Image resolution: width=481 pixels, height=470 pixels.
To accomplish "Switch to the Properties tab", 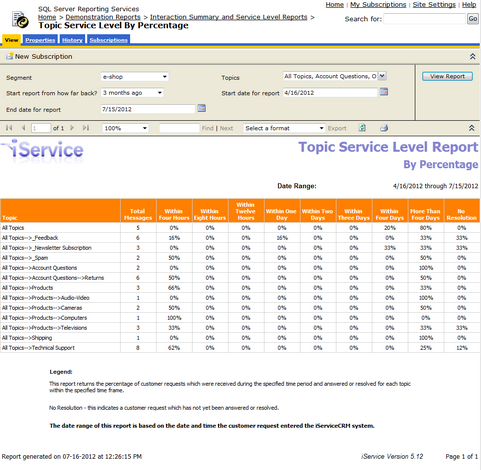I will 40,40.
